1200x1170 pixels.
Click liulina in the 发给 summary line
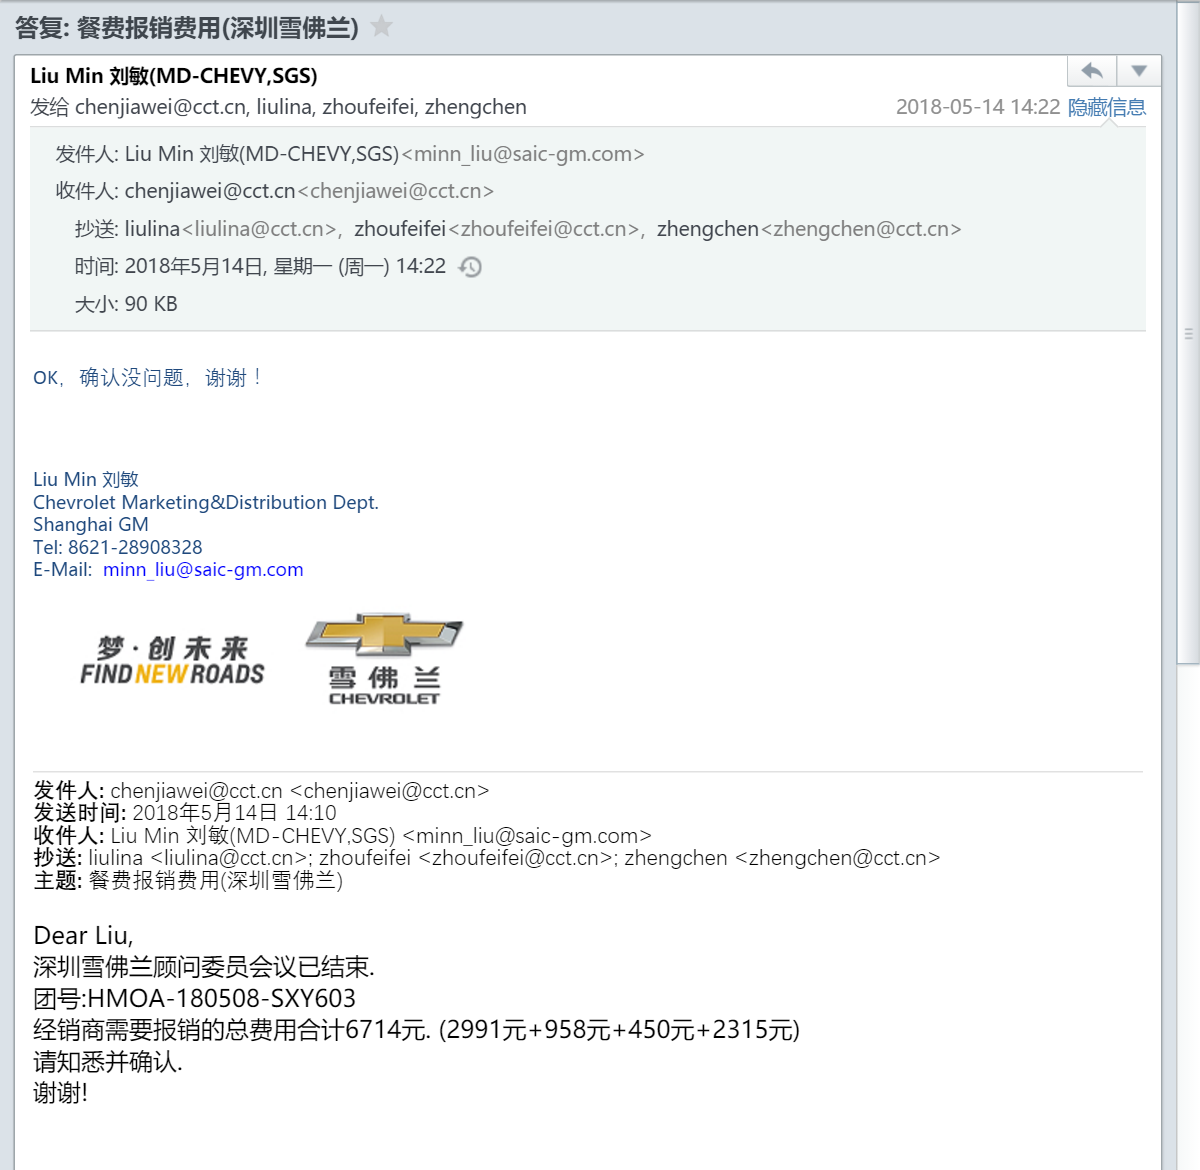tap(283, 107)
